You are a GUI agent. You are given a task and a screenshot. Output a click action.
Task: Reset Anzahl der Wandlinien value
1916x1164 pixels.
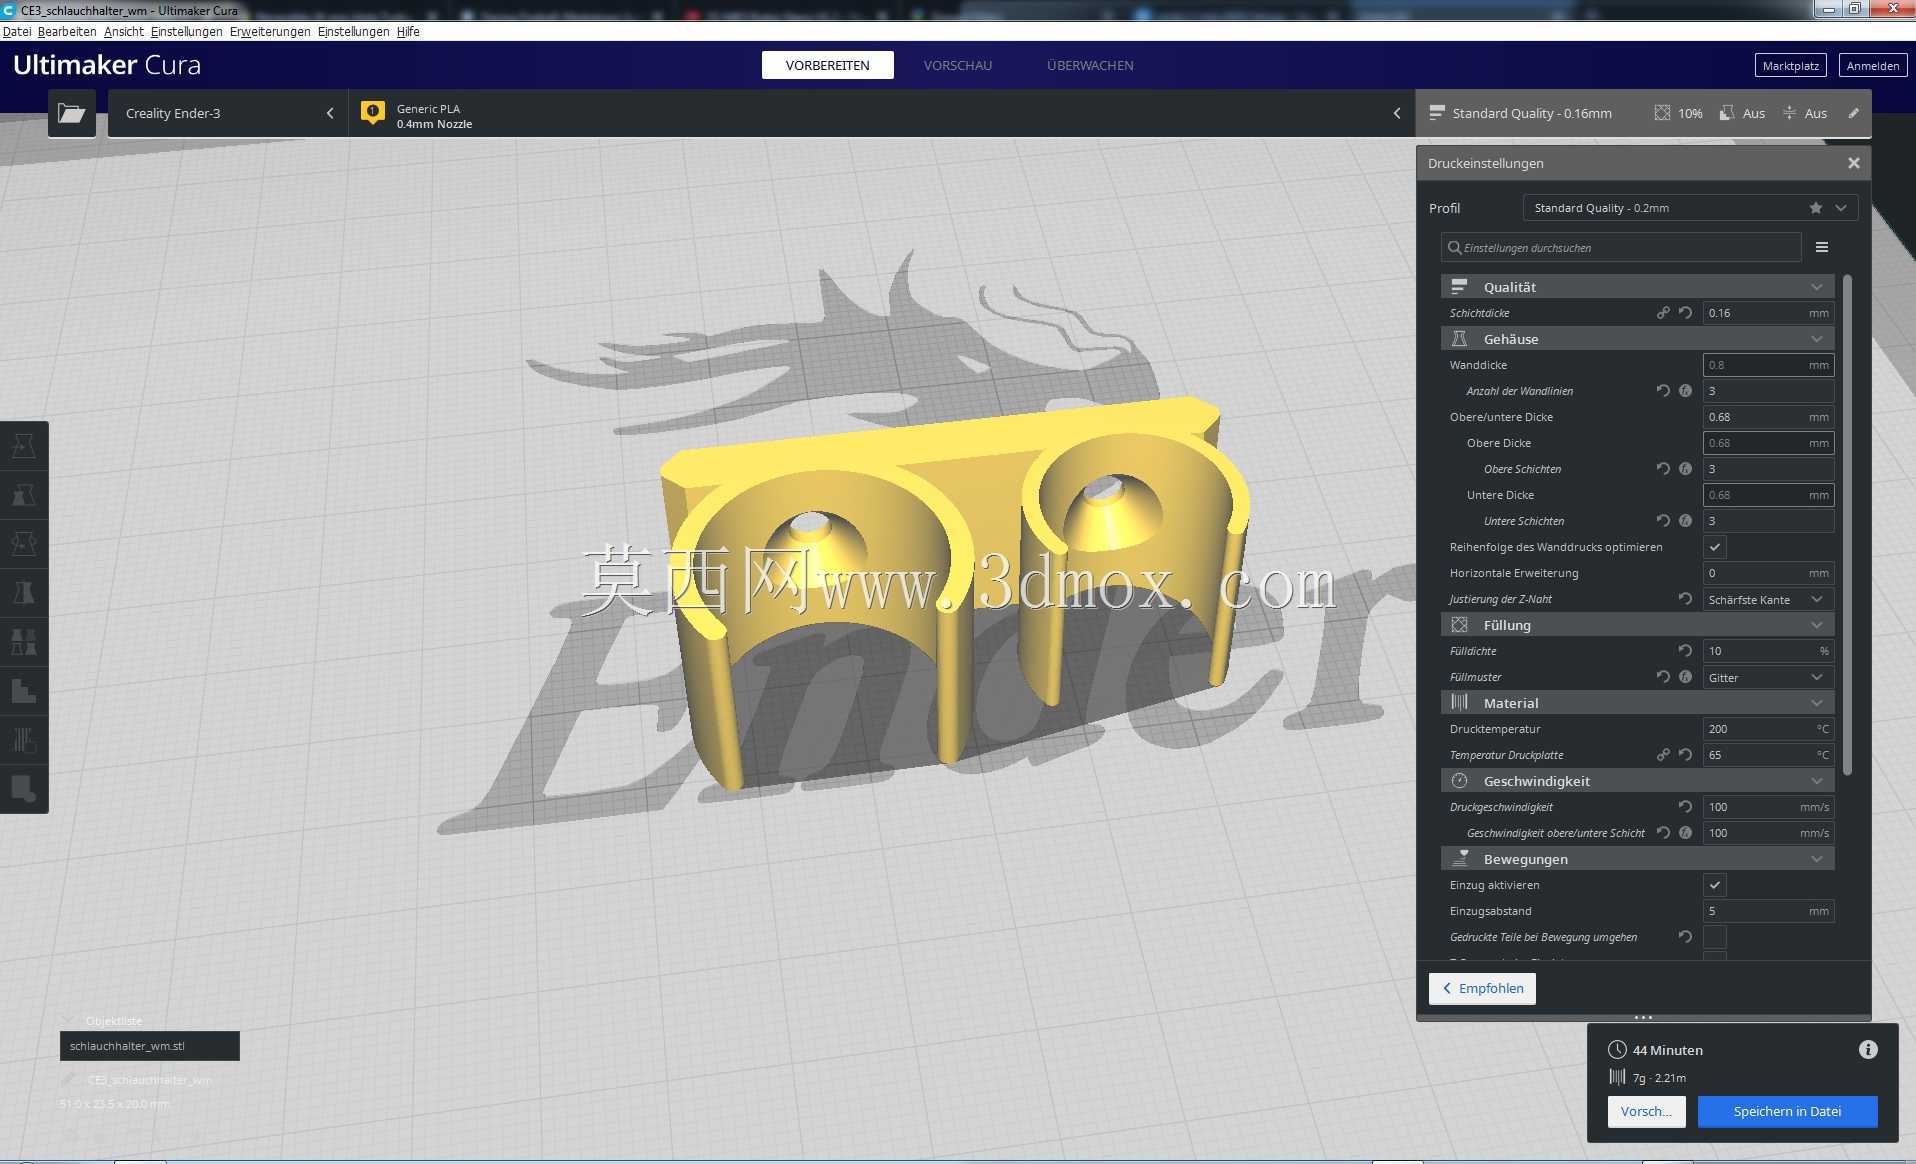[x=1663, y=391]
